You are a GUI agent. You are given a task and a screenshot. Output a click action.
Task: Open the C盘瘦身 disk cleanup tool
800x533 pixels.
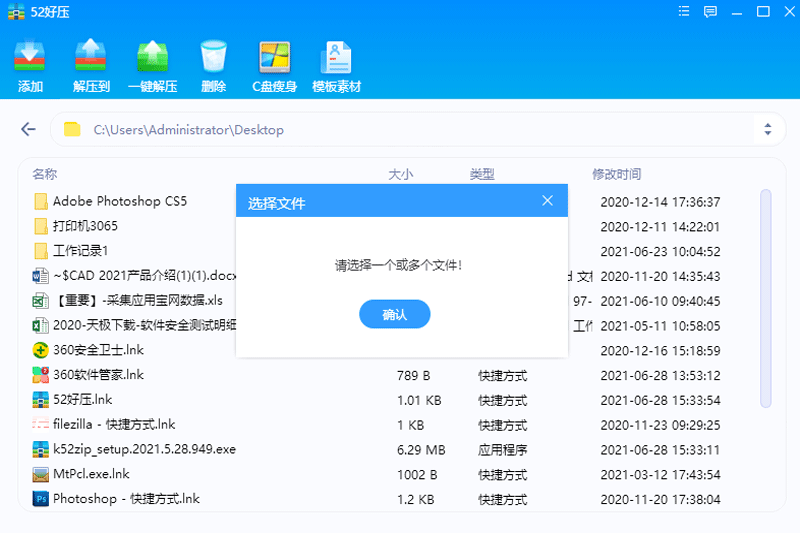click(274, 65)
